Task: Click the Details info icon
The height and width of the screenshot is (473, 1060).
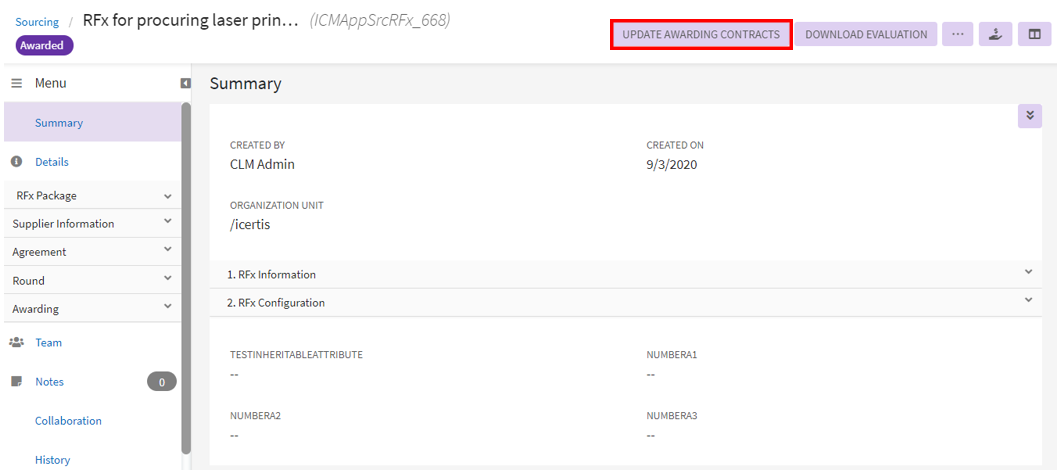Action: click(16, 162)
